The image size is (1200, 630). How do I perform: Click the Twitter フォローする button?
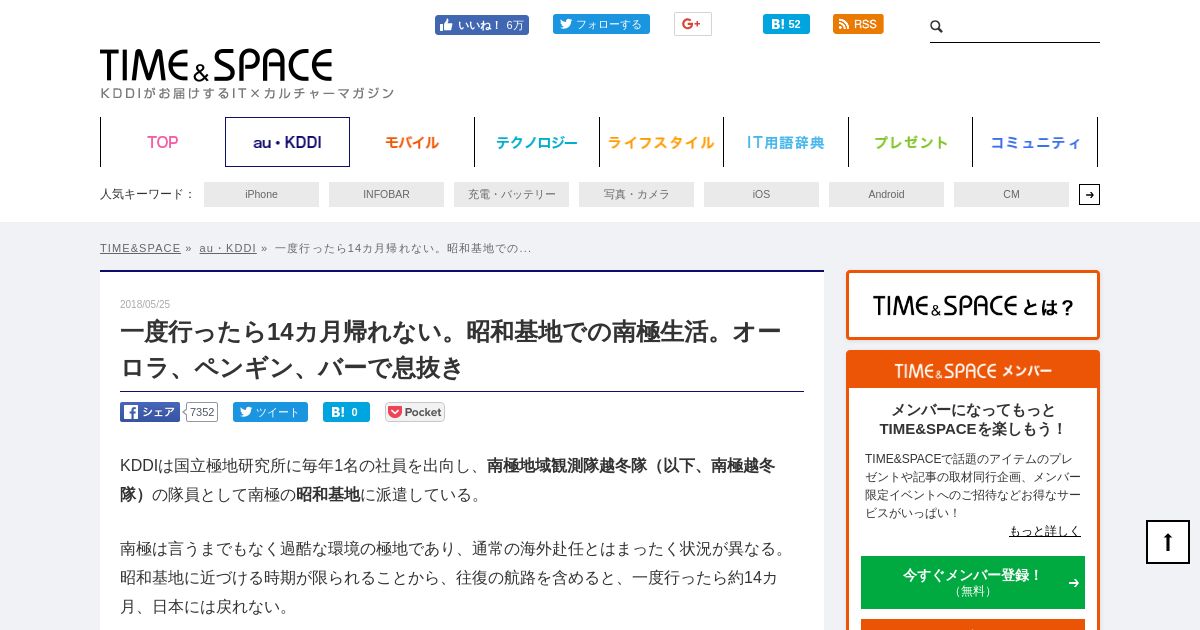(x=601, y=24)
